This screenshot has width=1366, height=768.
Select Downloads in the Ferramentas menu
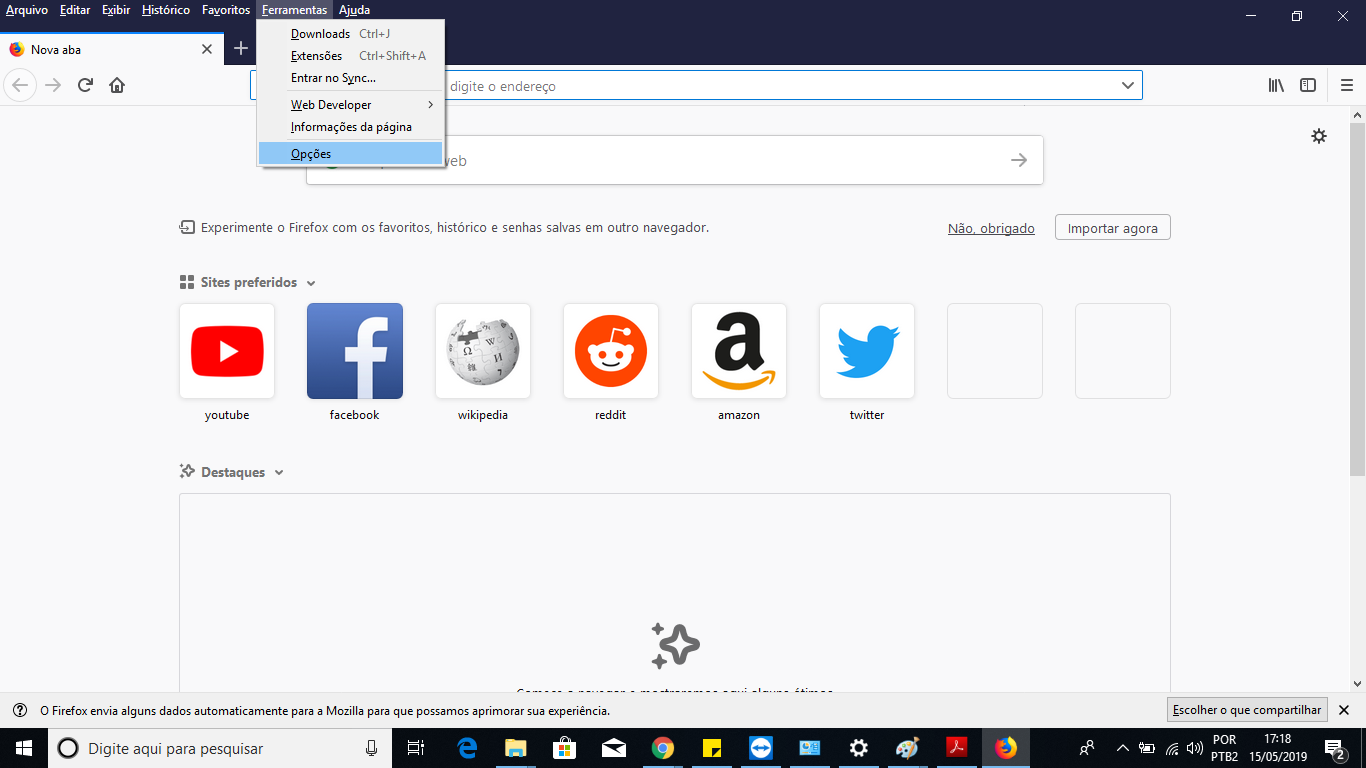[x=350, y=34]
